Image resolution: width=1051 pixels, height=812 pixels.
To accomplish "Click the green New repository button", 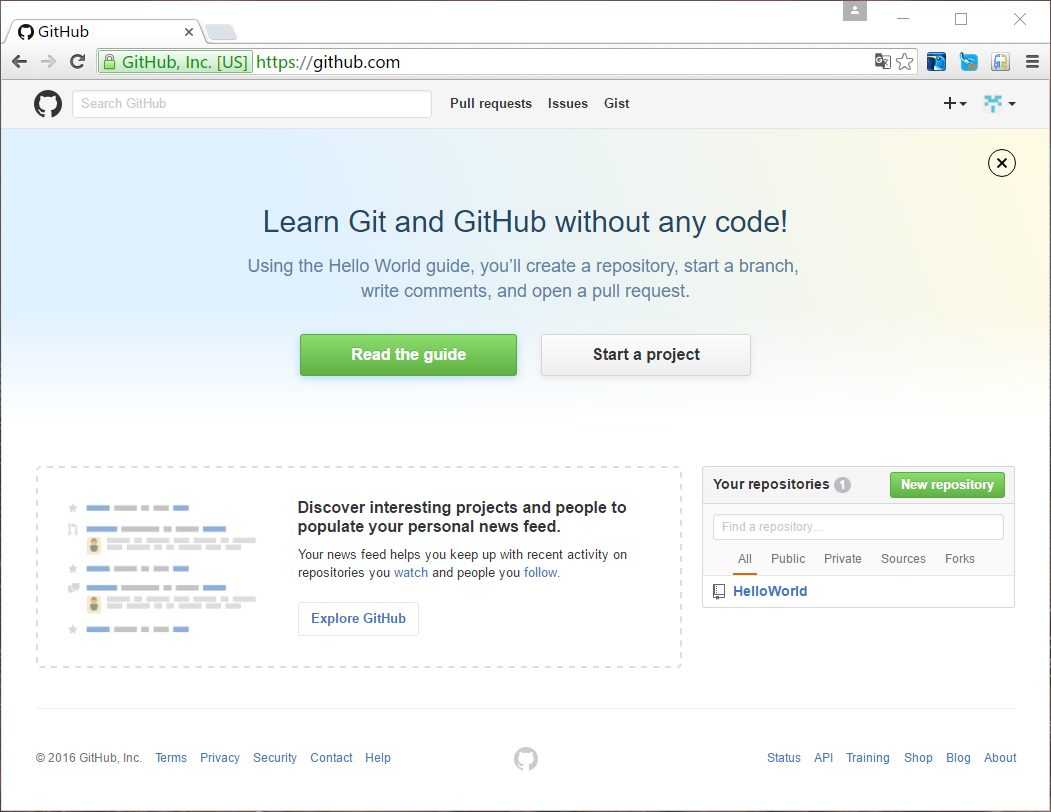I will point(947,485).
